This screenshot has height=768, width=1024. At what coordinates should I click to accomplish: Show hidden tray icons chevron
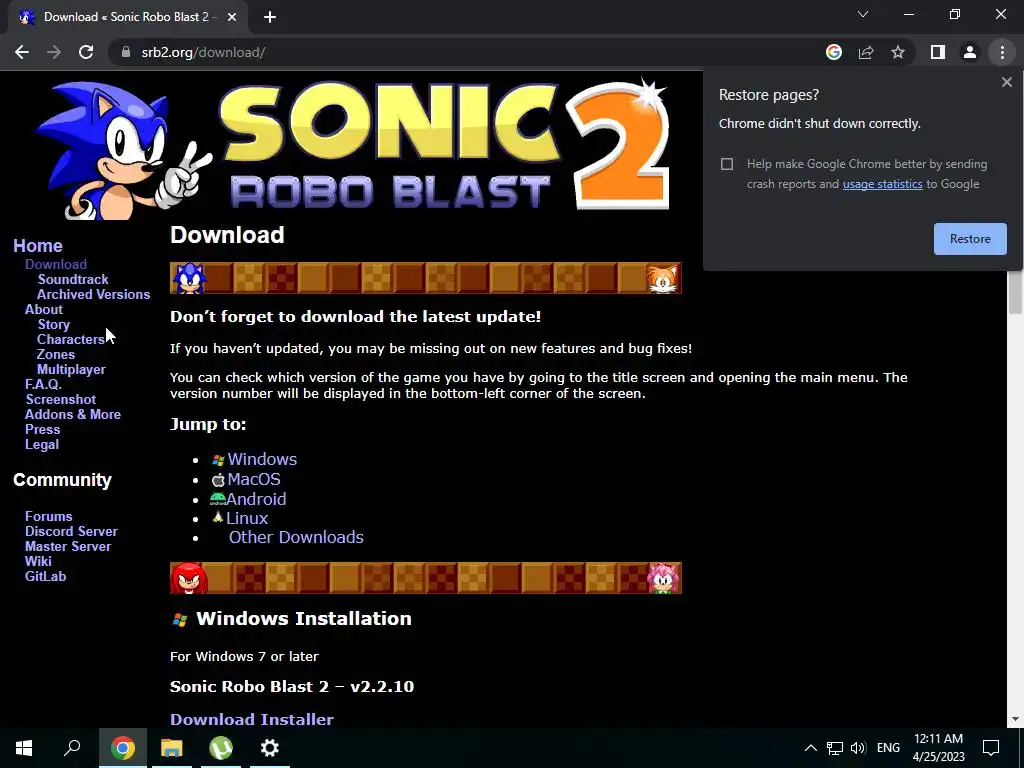tap(810, 748)
